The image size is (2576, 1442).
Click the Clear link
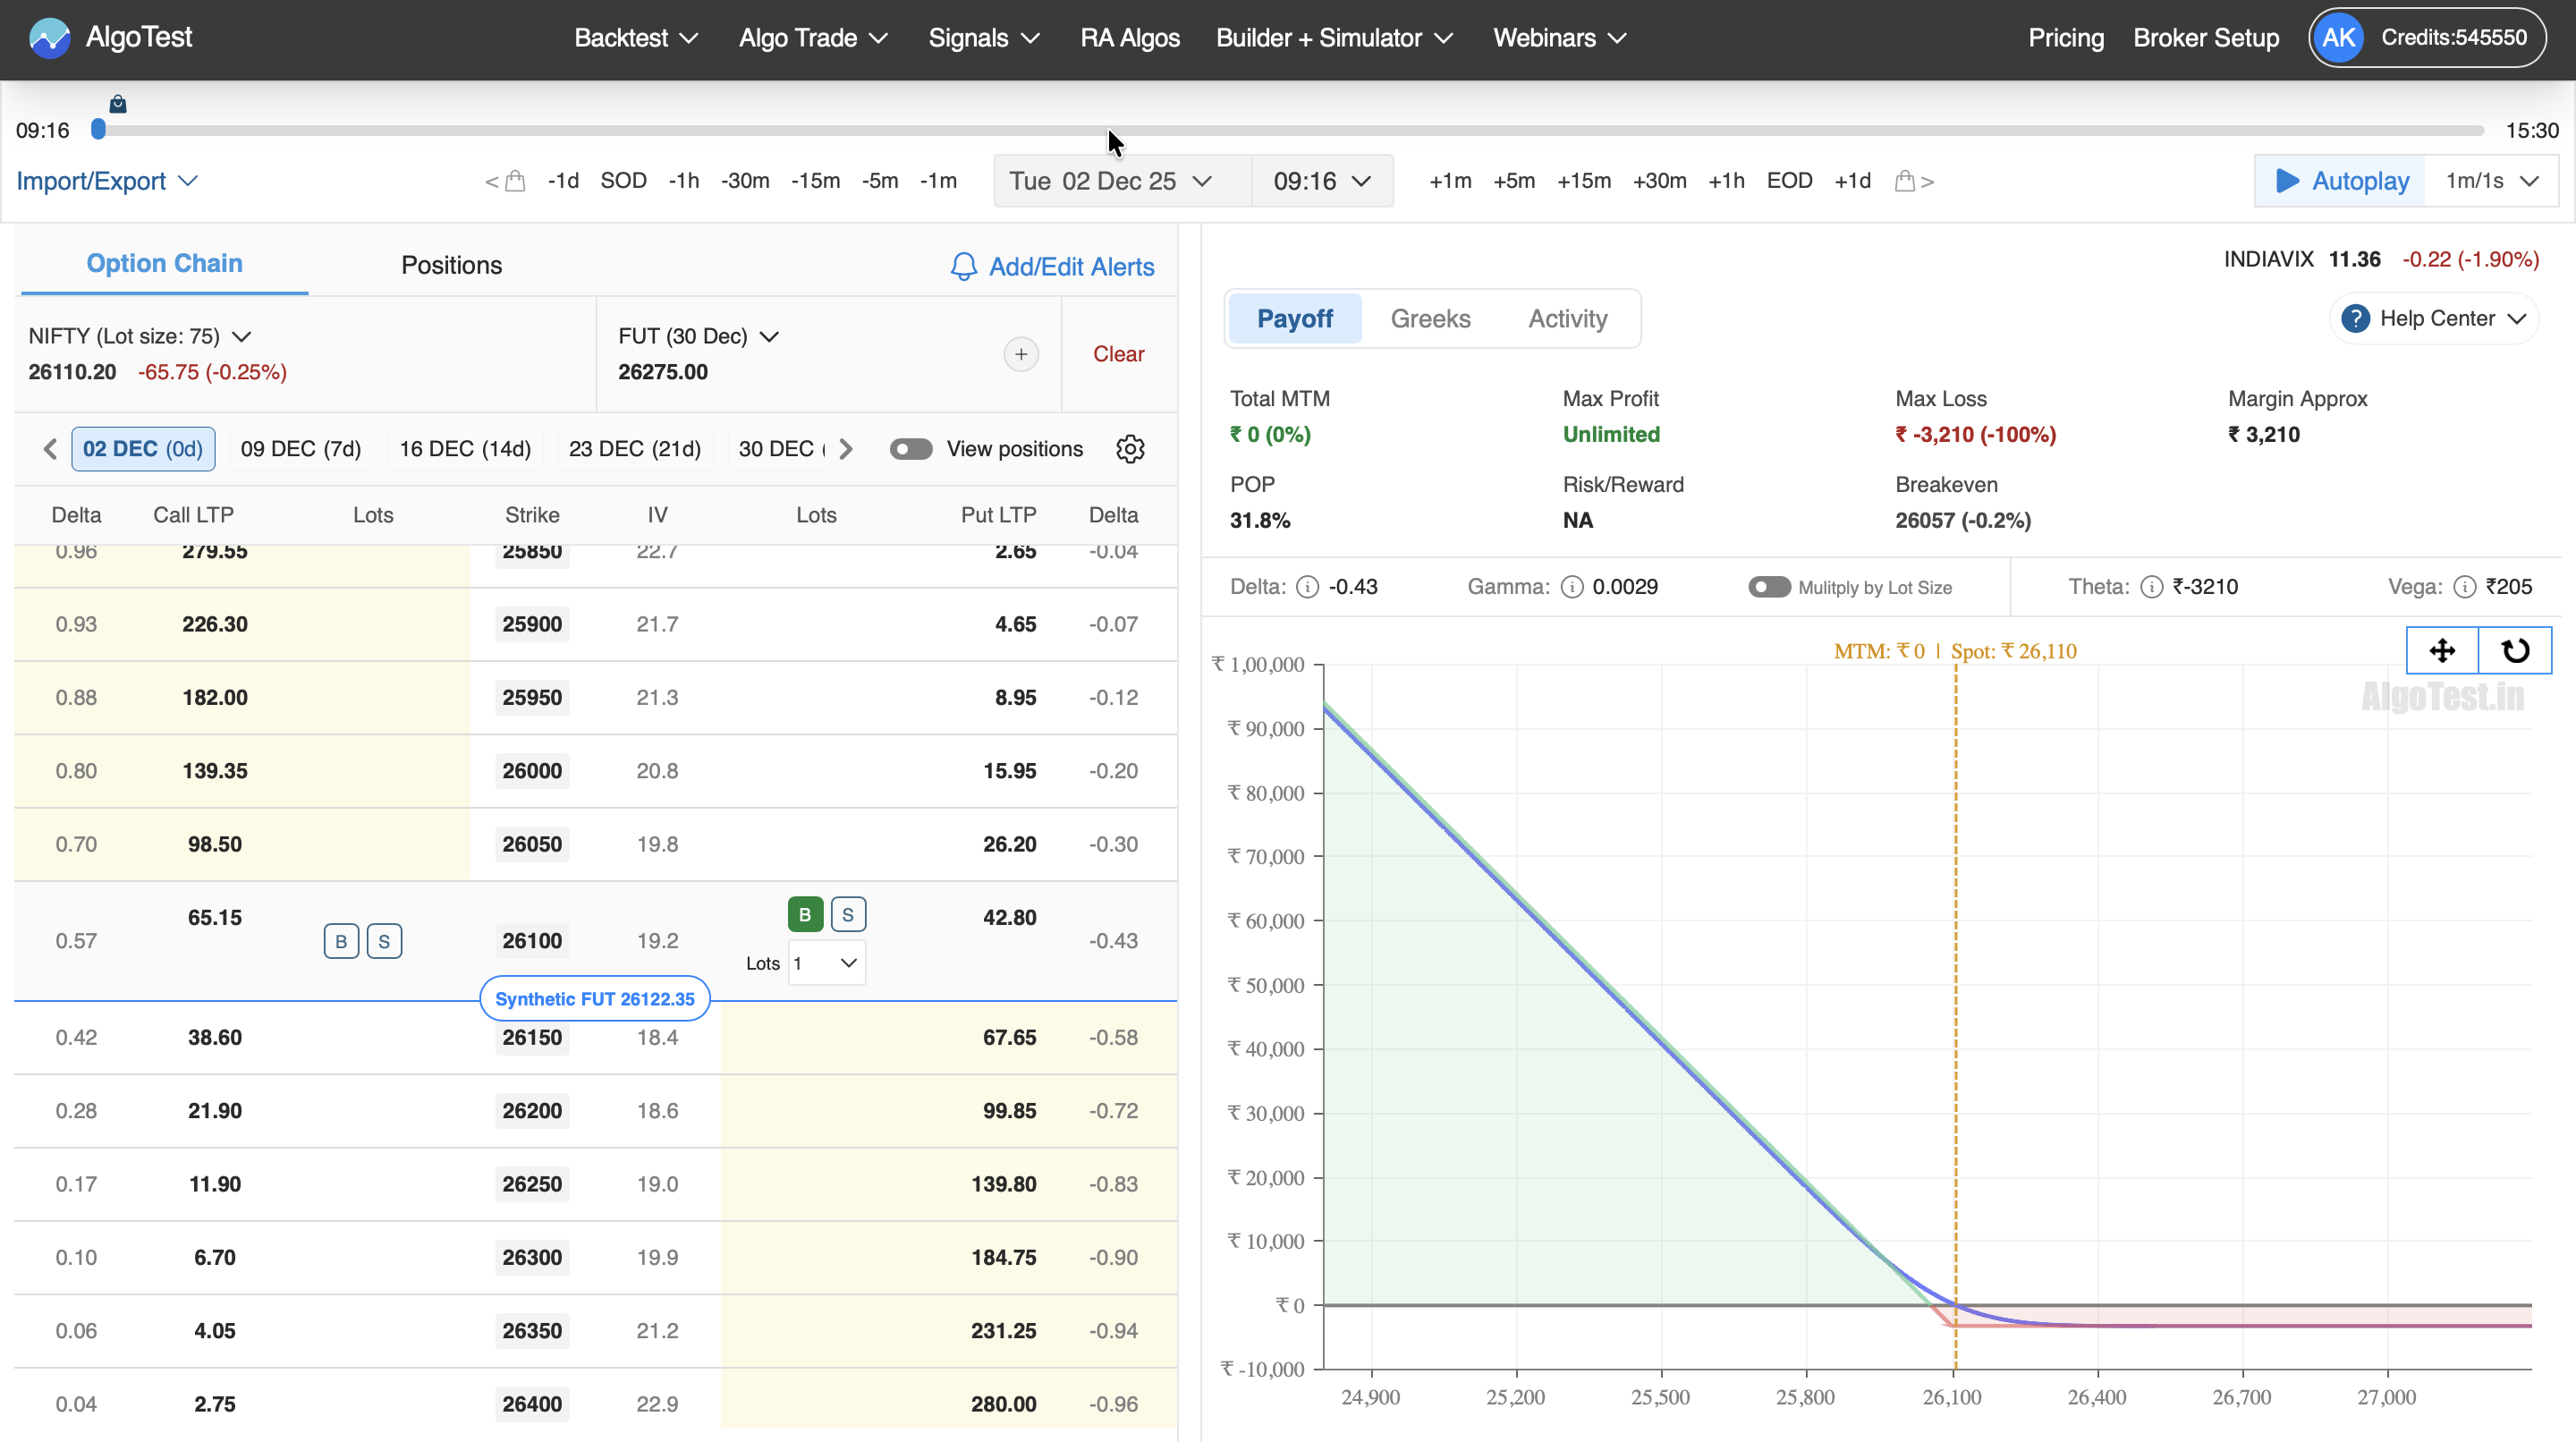pyautogui.click(x=1118, y=354)
